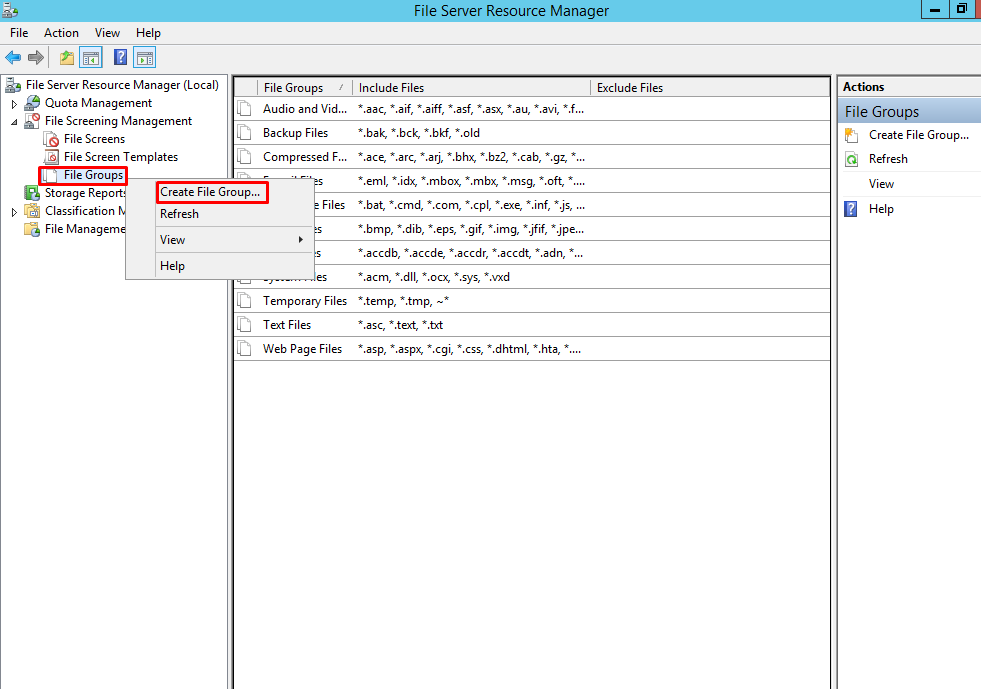Toggle the Show/Hide Action Pane icon
The image size is (981, 690).
[145, 58]
